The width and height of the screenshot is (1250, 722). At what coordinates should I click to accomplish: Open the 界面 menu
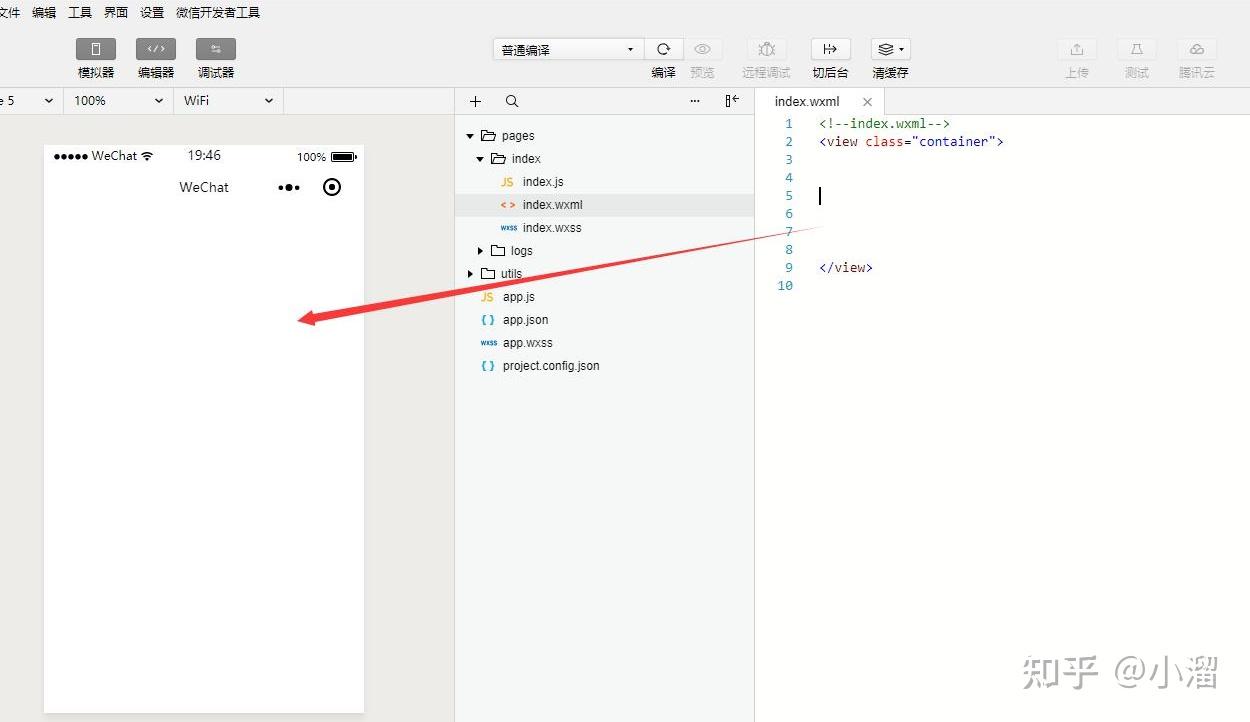(116, 13)
